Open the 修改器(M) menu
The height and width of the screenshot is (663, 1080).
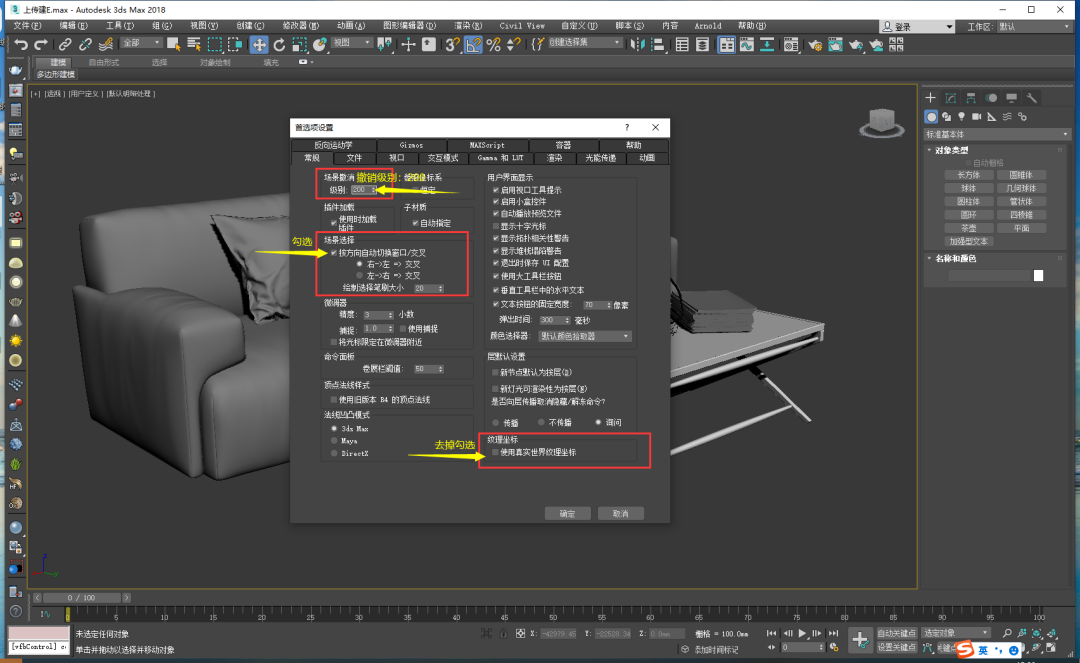299,25
